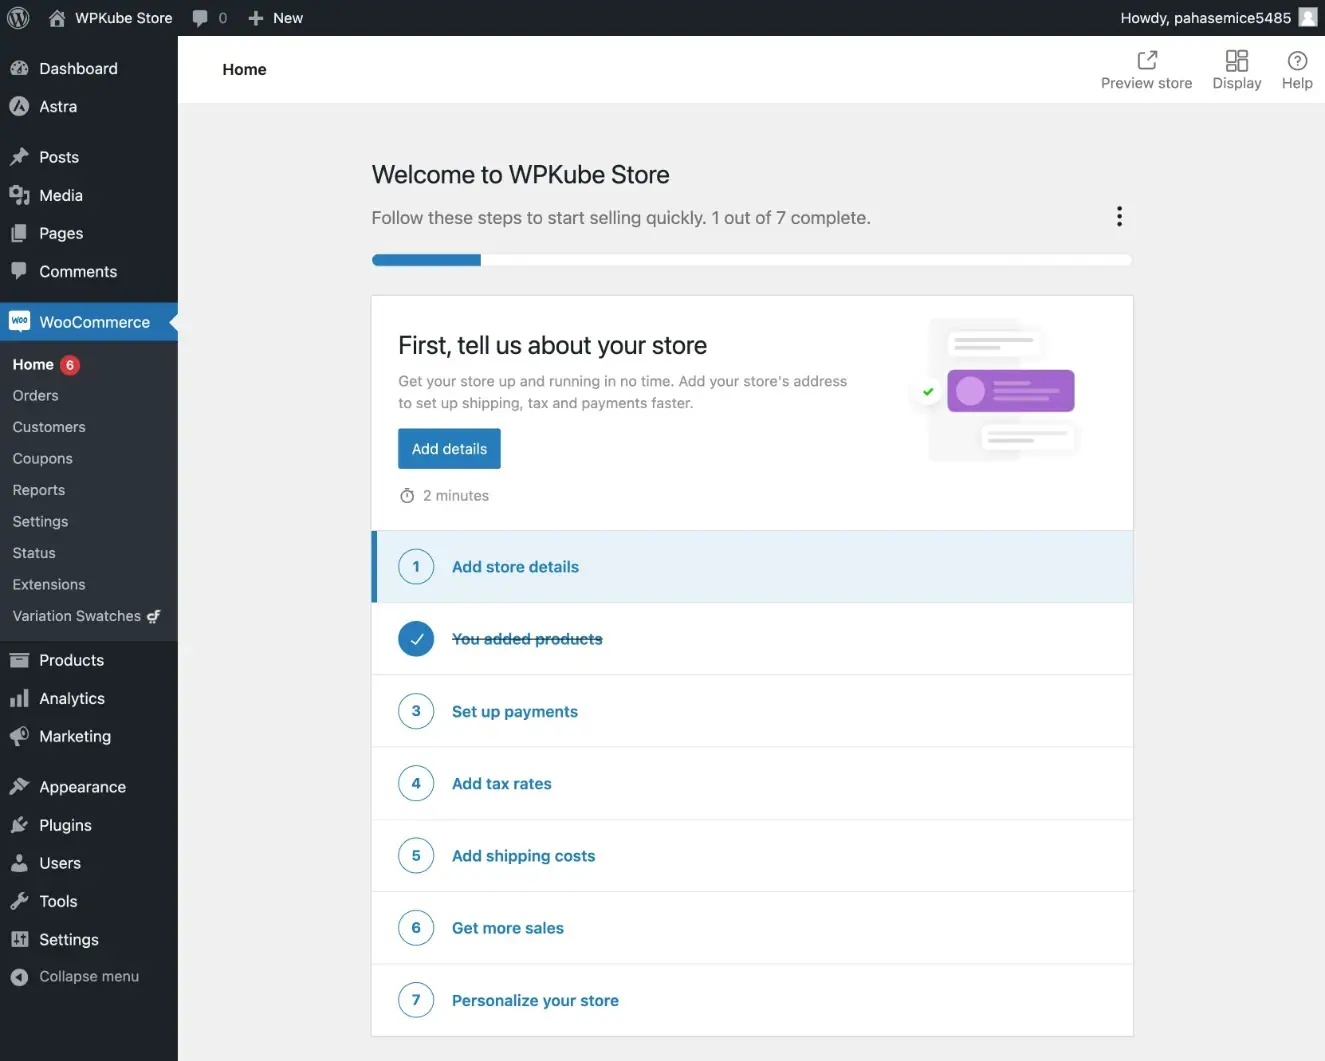This screenshot has width=1325, height=1061.
Task: Click the Help question mark icon
Action: (x=1297, y=61)
